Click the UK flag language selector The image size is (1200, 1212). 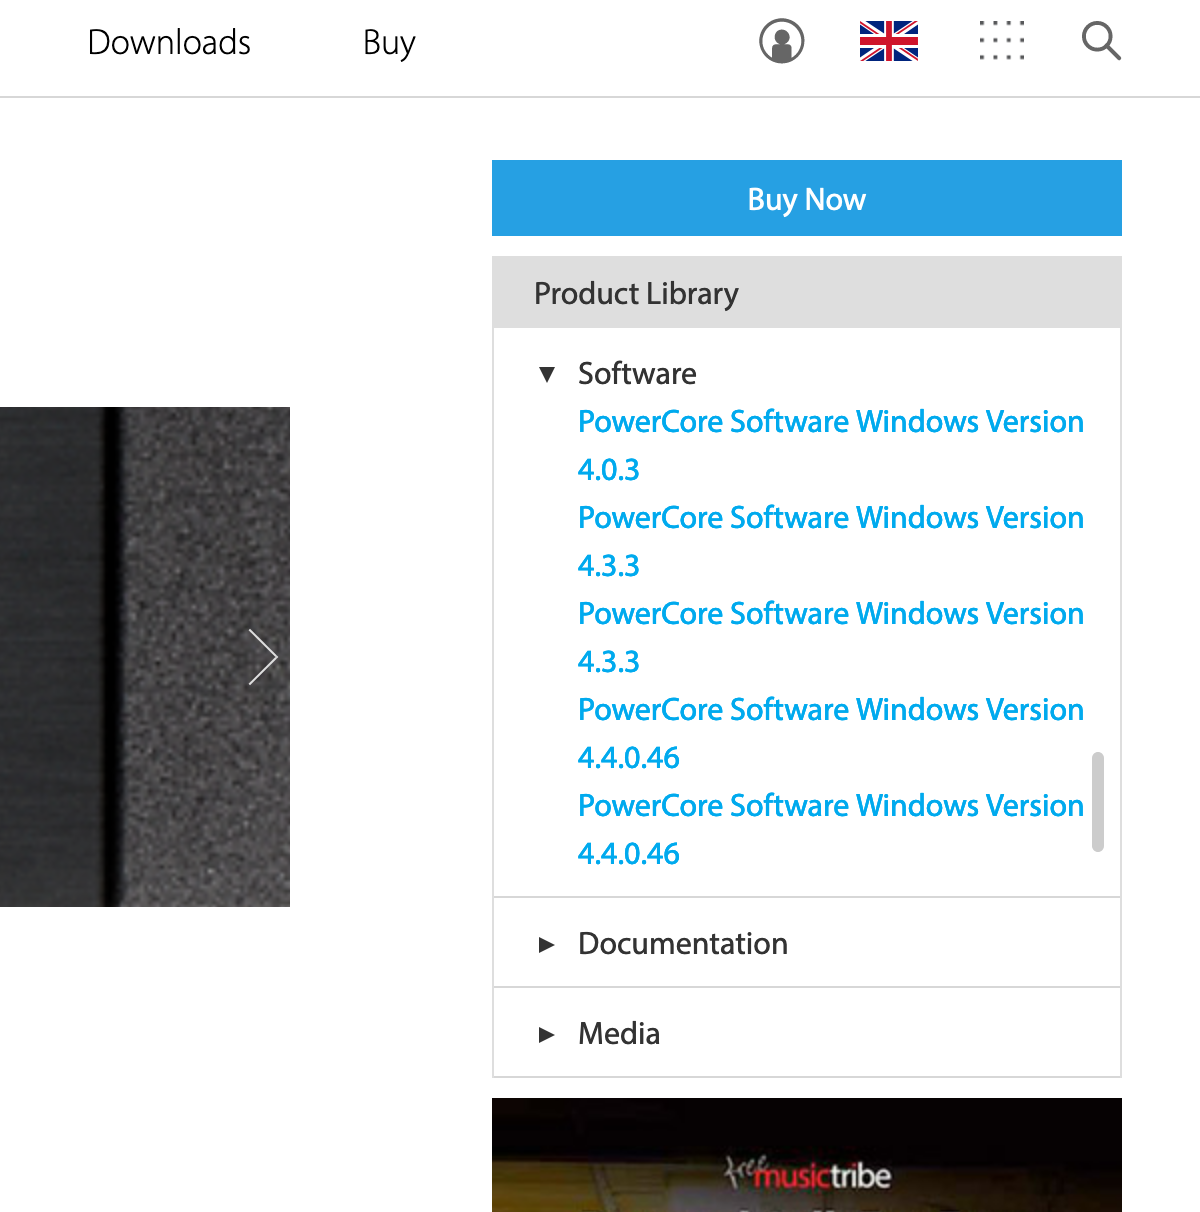point(888,42)
